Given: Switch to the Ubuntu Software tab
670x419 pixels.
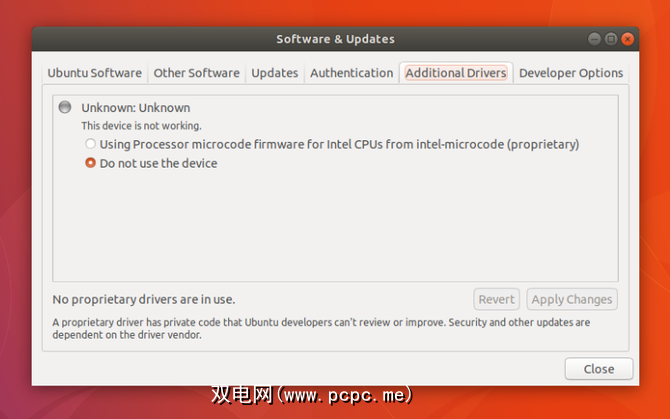Looking at the screenshot, I should point(95,73).
